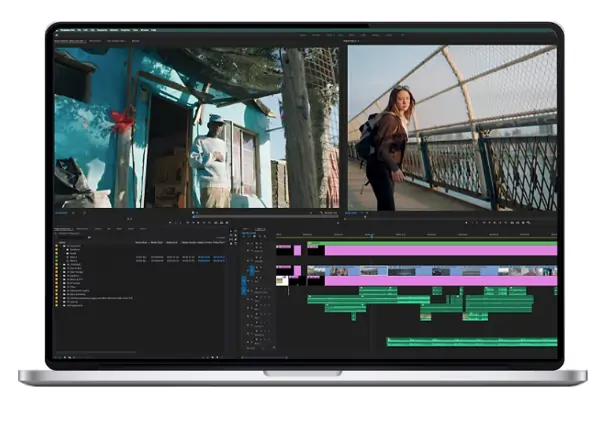This screenshot has height=431, width=616.
Task: Open Timeline Display Settings wrench
Action: point(265,236)
